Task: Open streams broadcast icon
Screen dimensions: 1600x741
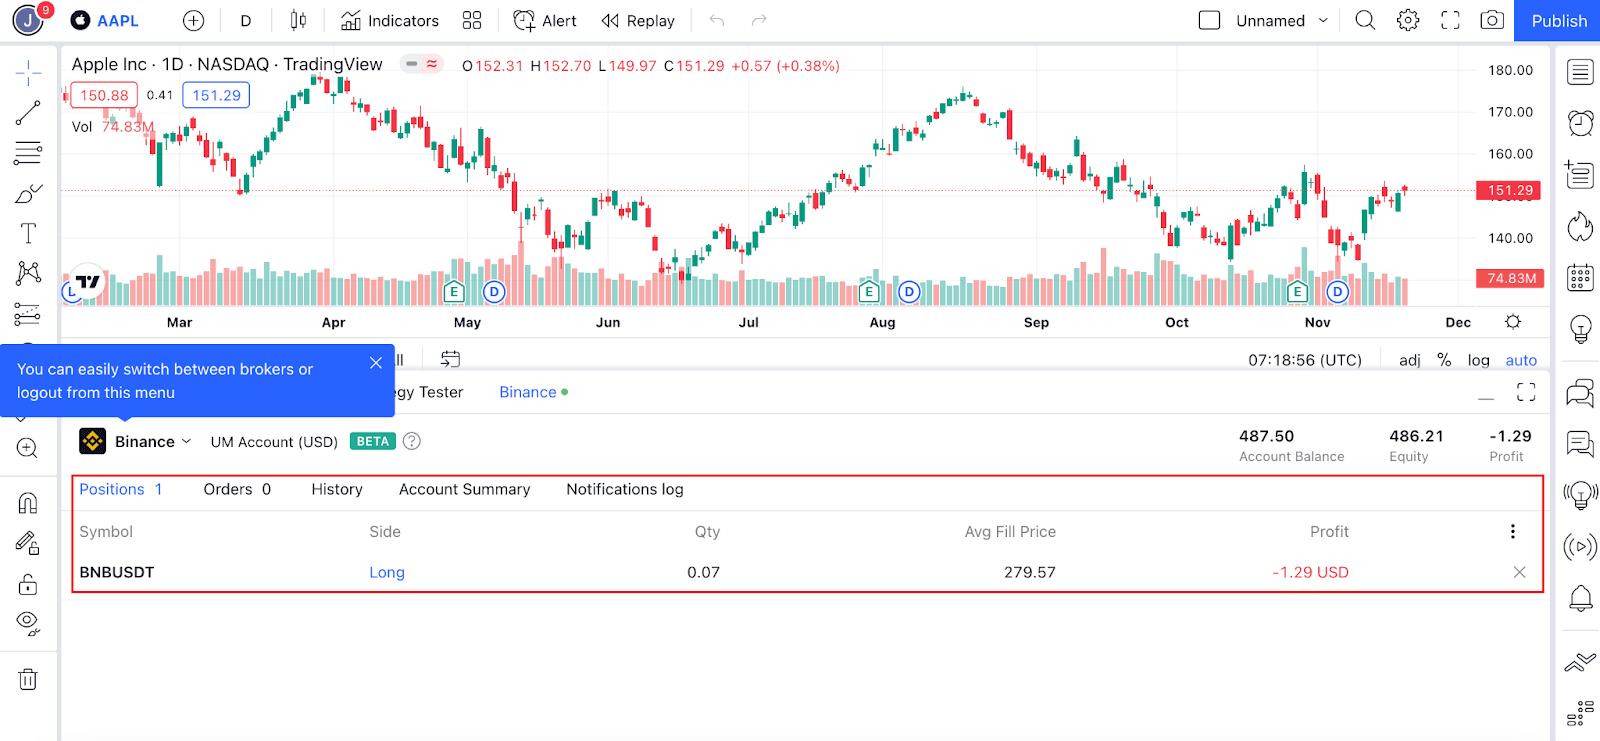Action: click(1580, 547)
